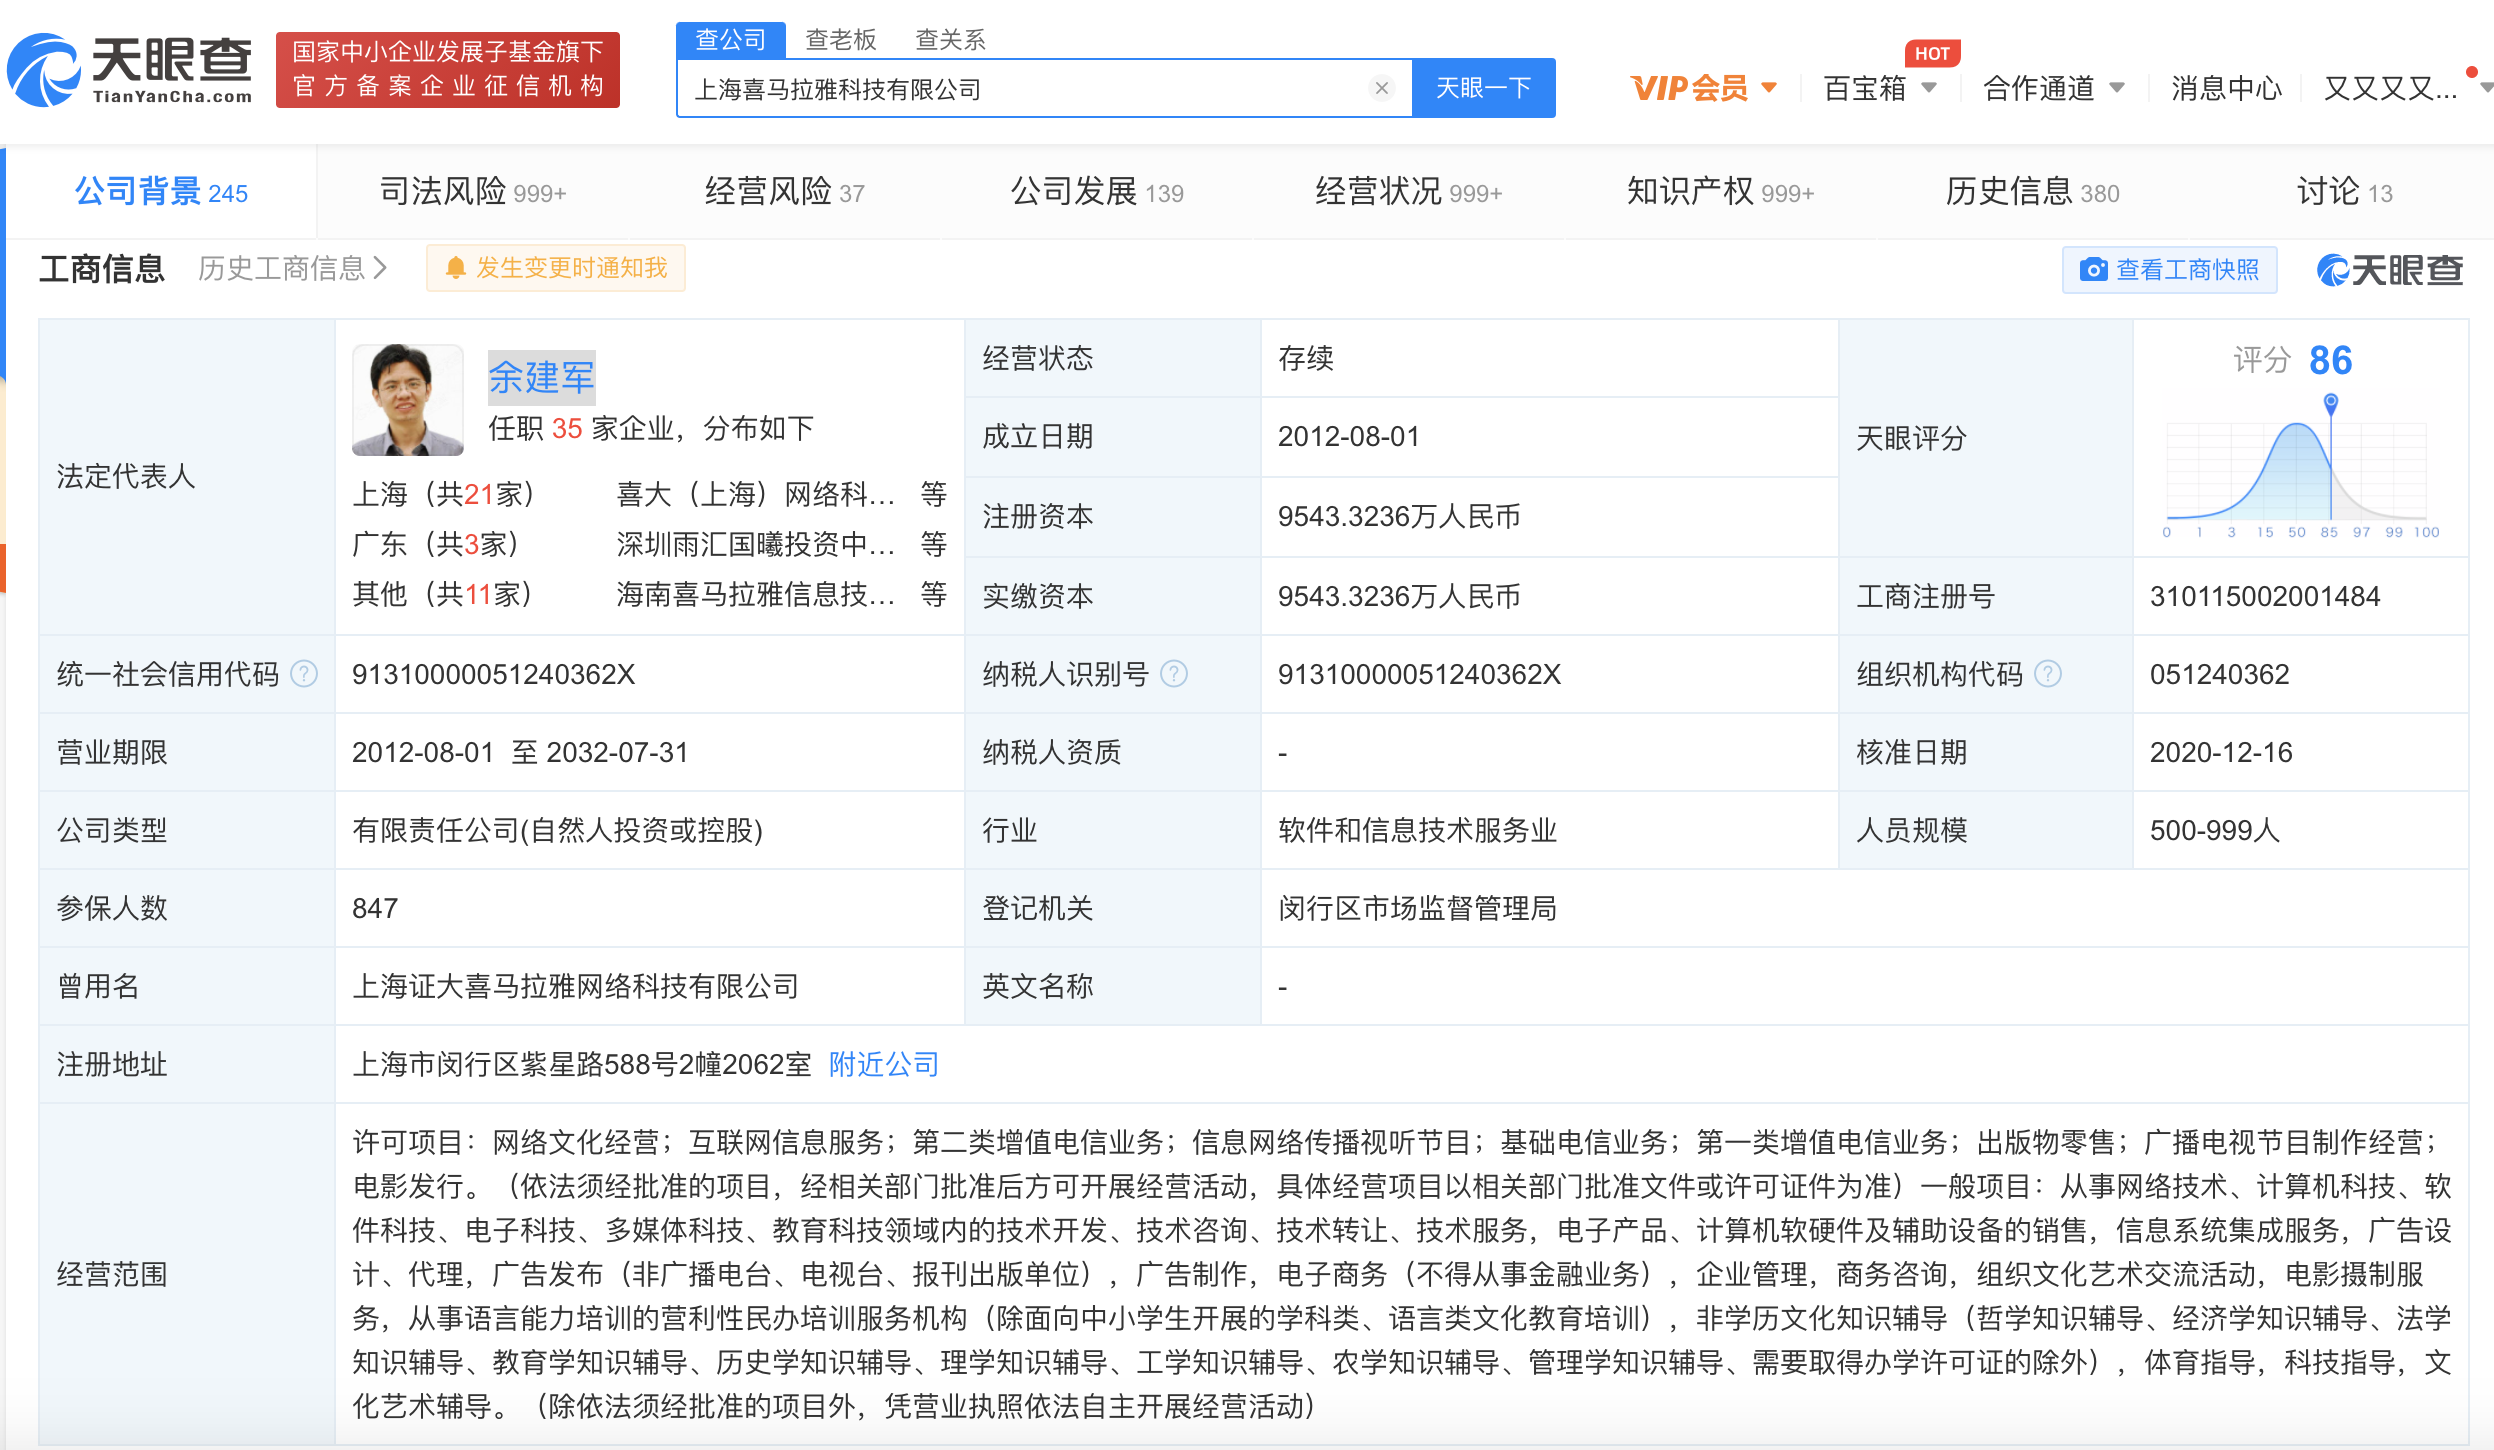The height and width of the screenshot is (1450, 2494).
Task: Click the 天眼一下 search button
Action: (x=1484, y=88)
